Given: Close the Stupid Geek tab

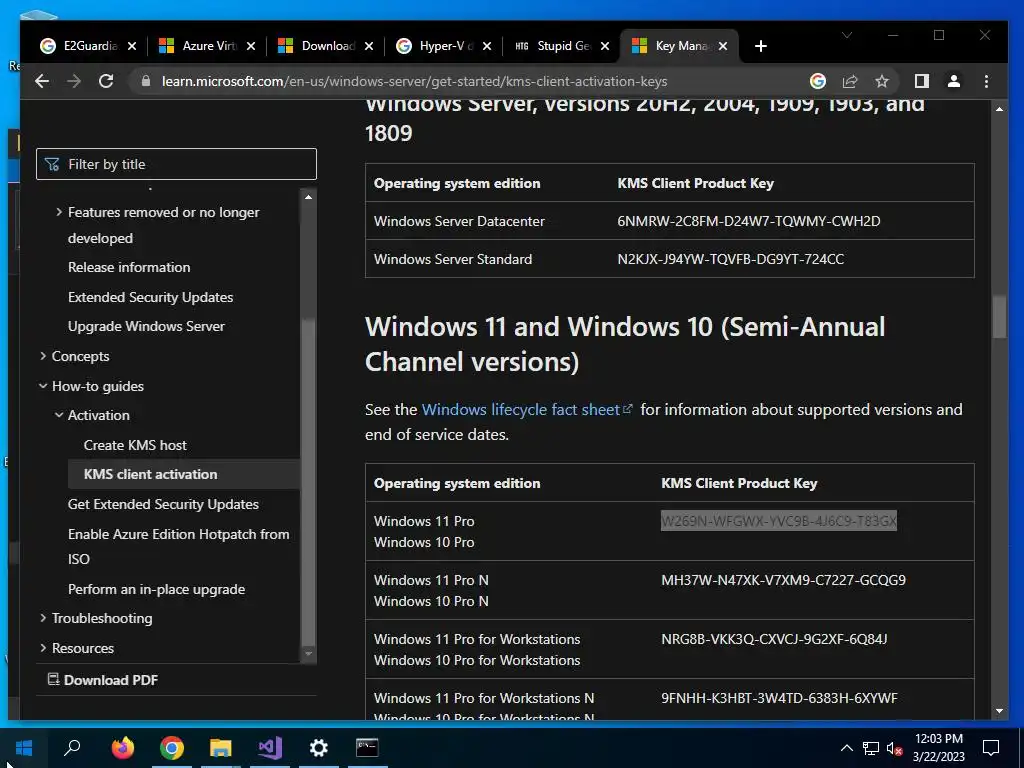Looking at the screenshot, I should pos(605,46).
